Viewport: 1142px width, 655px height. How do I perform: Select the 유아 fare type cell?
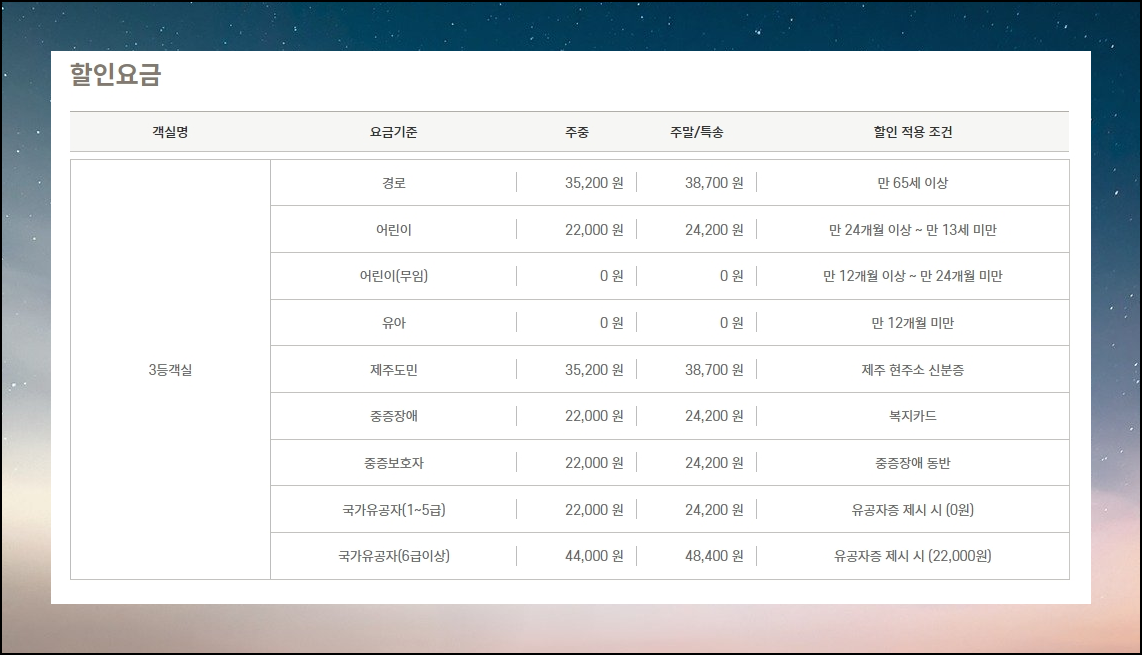click(393, 323)
